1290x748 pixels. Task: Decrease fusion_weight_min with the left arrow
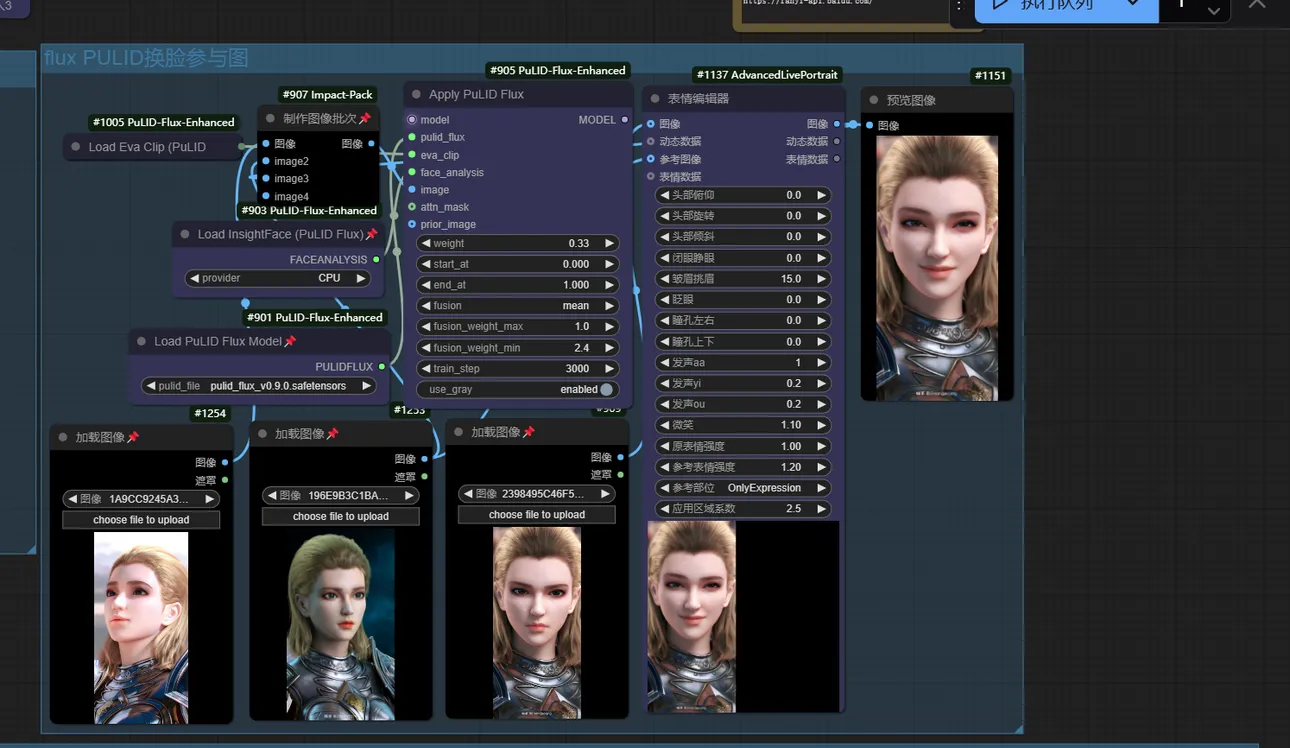pyautogui.click(x=426, y=348)
